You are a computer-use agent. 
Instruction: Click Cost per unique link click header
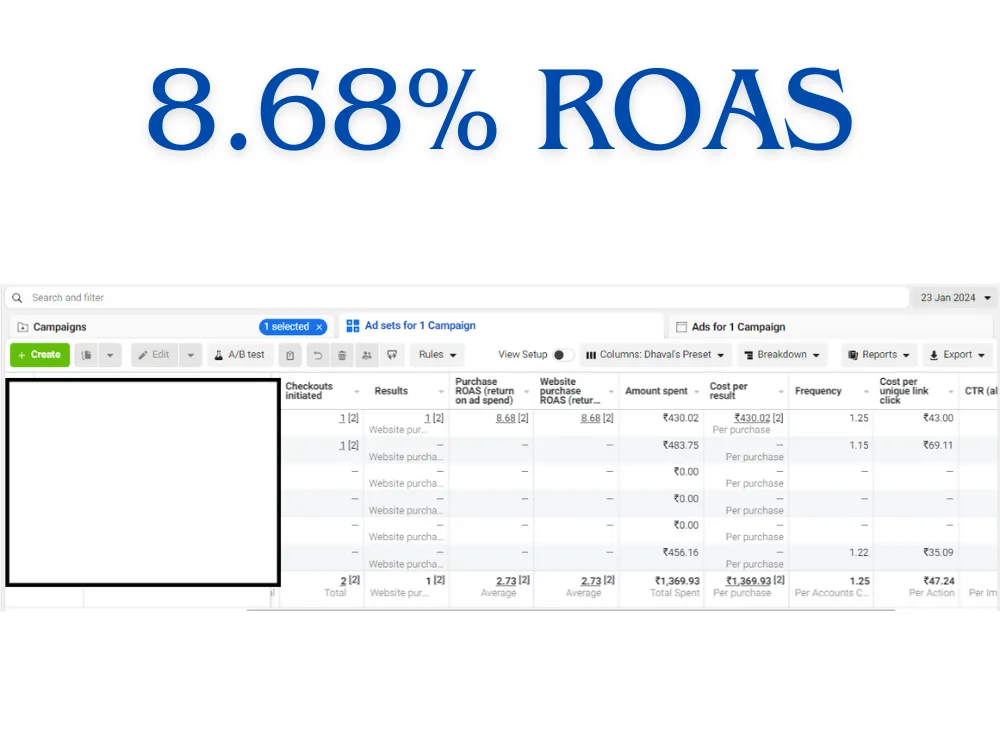click(x=904, y=391)
